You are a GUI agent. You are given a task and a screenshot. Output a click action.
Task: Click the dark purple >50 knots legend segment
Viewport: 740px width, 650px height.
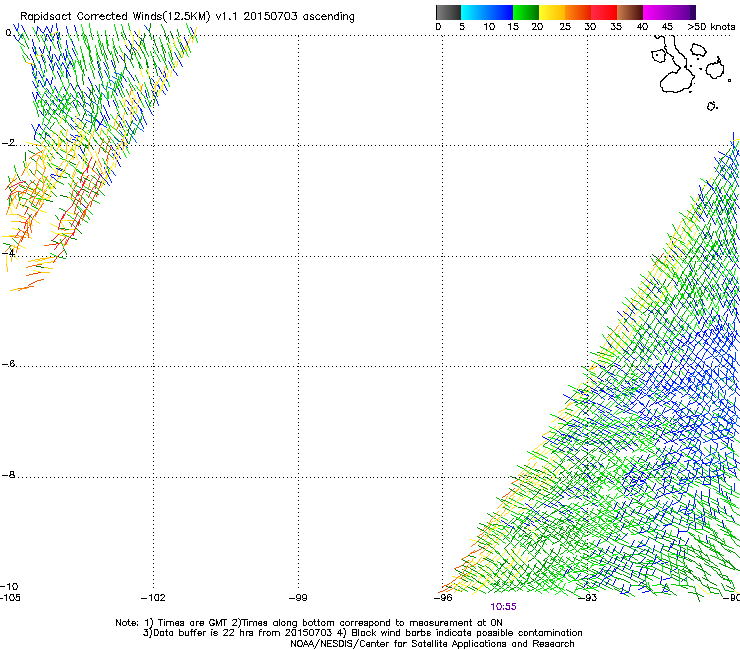point(693,12)
